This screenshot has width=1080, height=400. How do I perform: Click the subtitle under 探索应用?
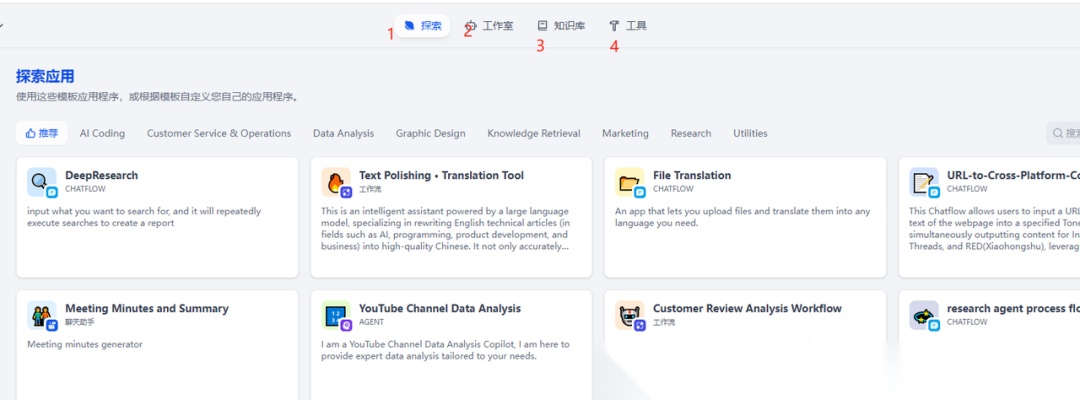(x=158, y=97)
